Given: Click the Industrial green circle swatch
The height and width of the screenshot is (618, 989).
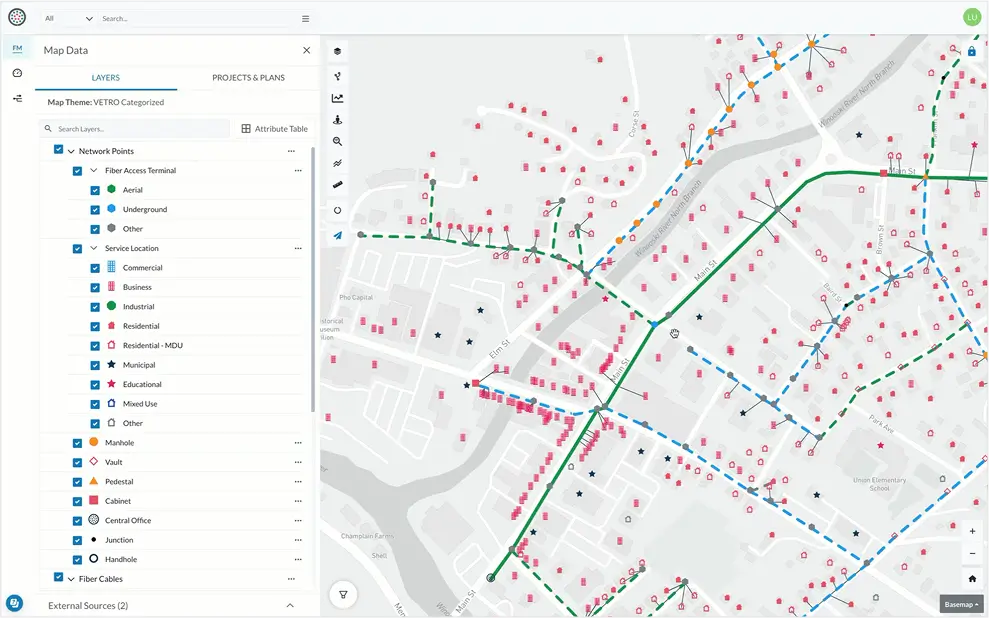Looking at the screenshot, I should pyautogui.click(x=112, y=306).
